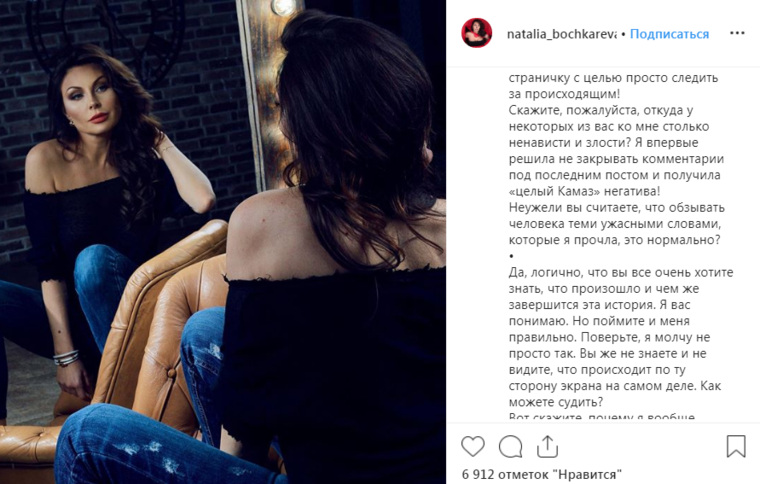Open the natalia_bochkareva profile avatar
This screenshot has height=484, width=760.
point(476,33)
